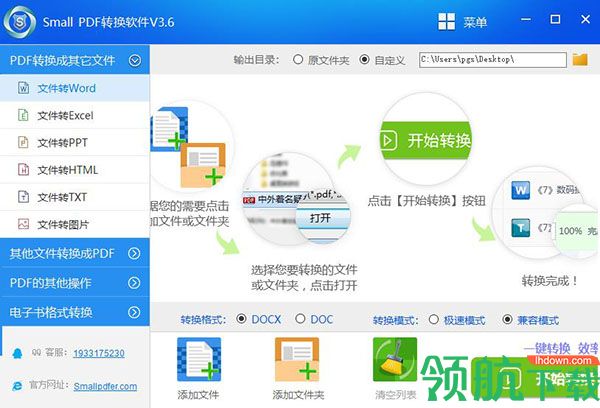
Task: Click the PPT document icon in sidebar
Action: pyautogui.click(x=24, y=142)
